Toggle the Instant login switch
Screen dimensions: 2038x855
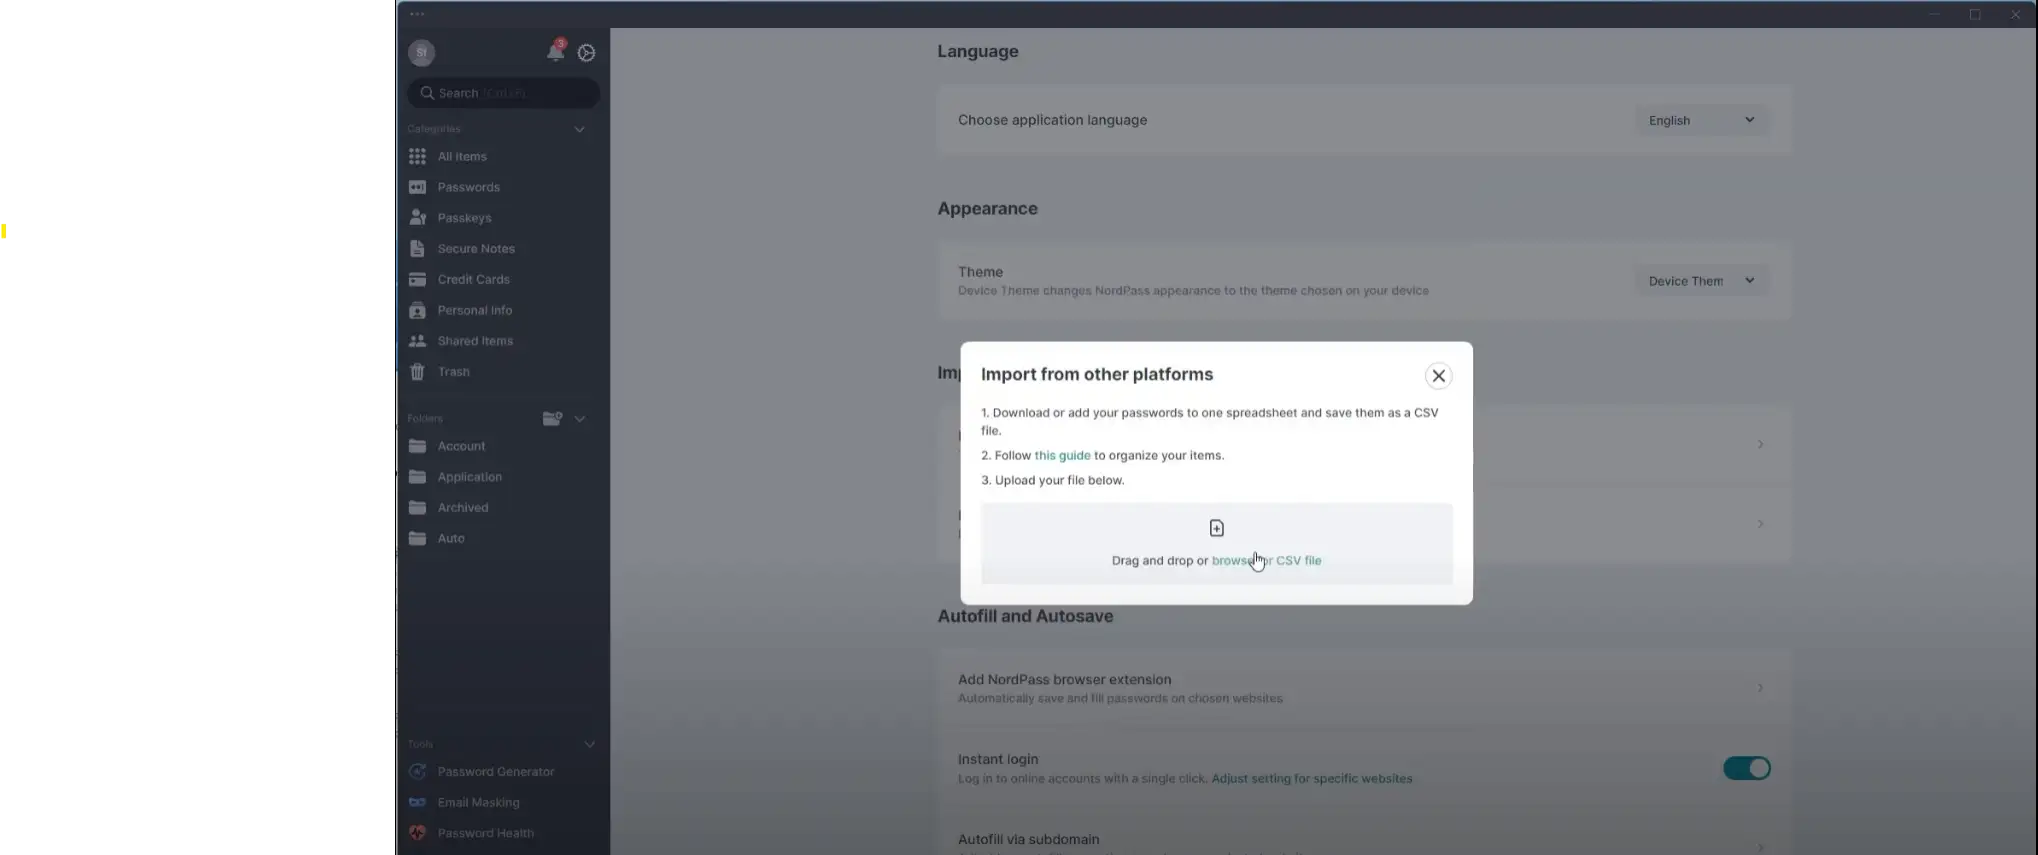coord(1746,768)
